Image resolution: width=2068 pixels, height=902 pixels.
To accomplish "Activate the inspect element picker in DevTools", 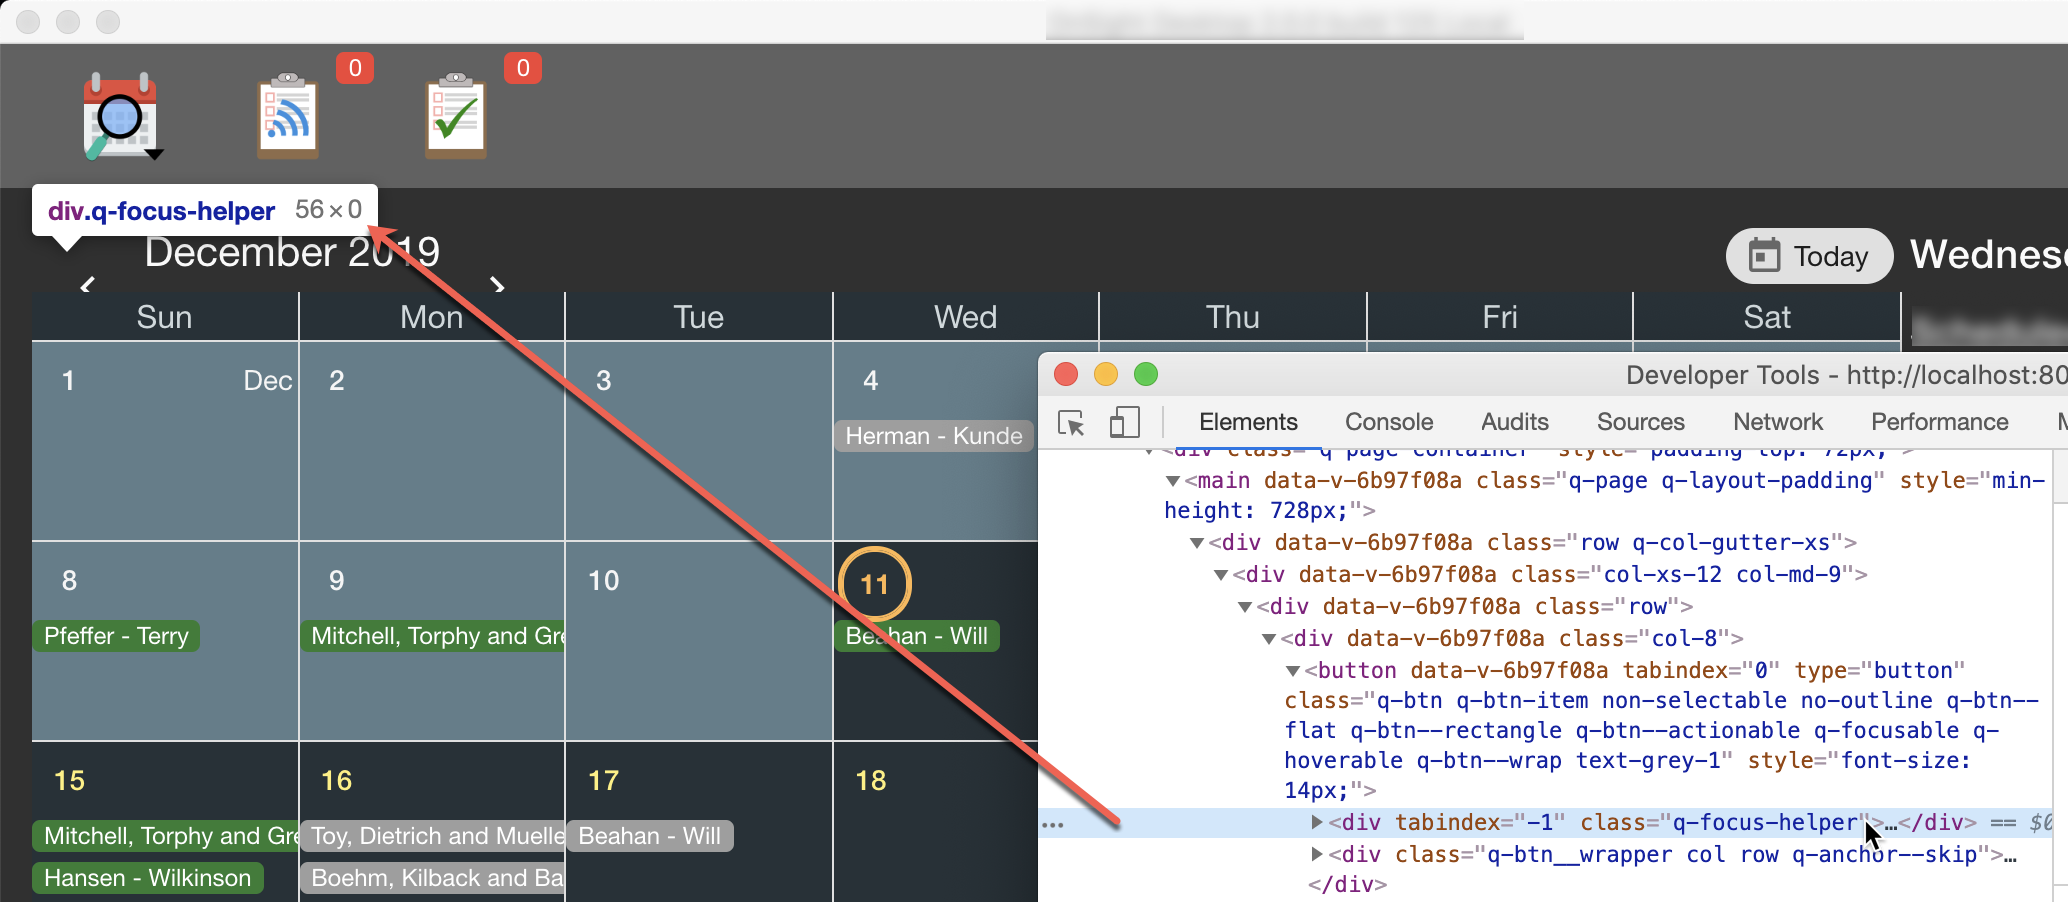I will [1071, 424].
